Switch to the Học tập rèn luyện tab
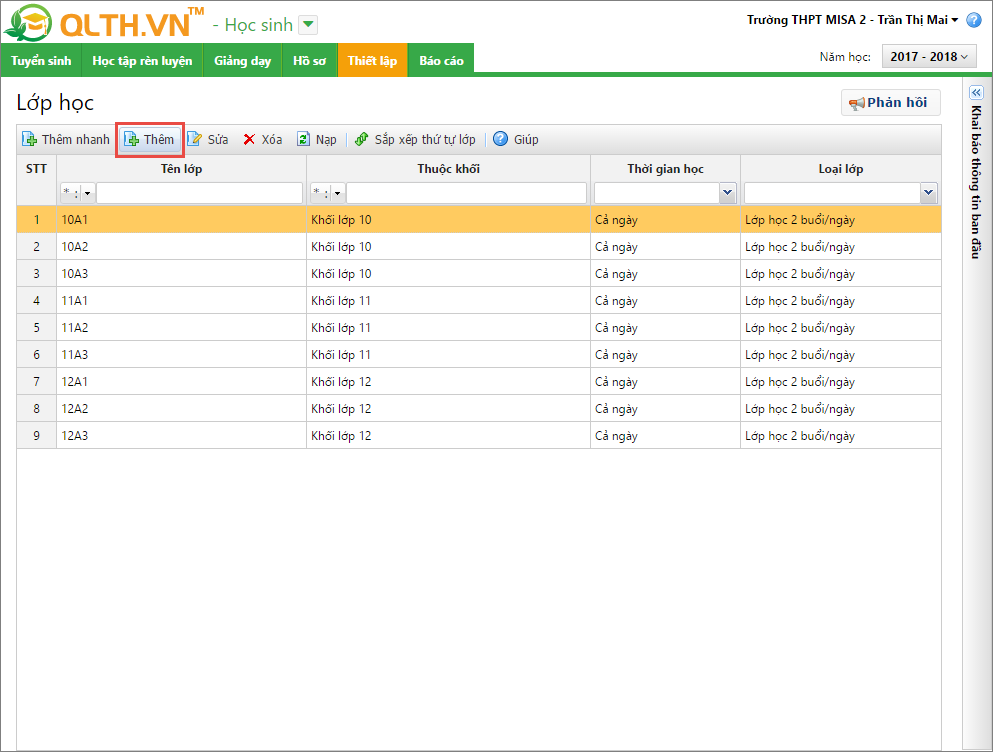The width and height of the screenshot is (993, 752). click(142, 61)
